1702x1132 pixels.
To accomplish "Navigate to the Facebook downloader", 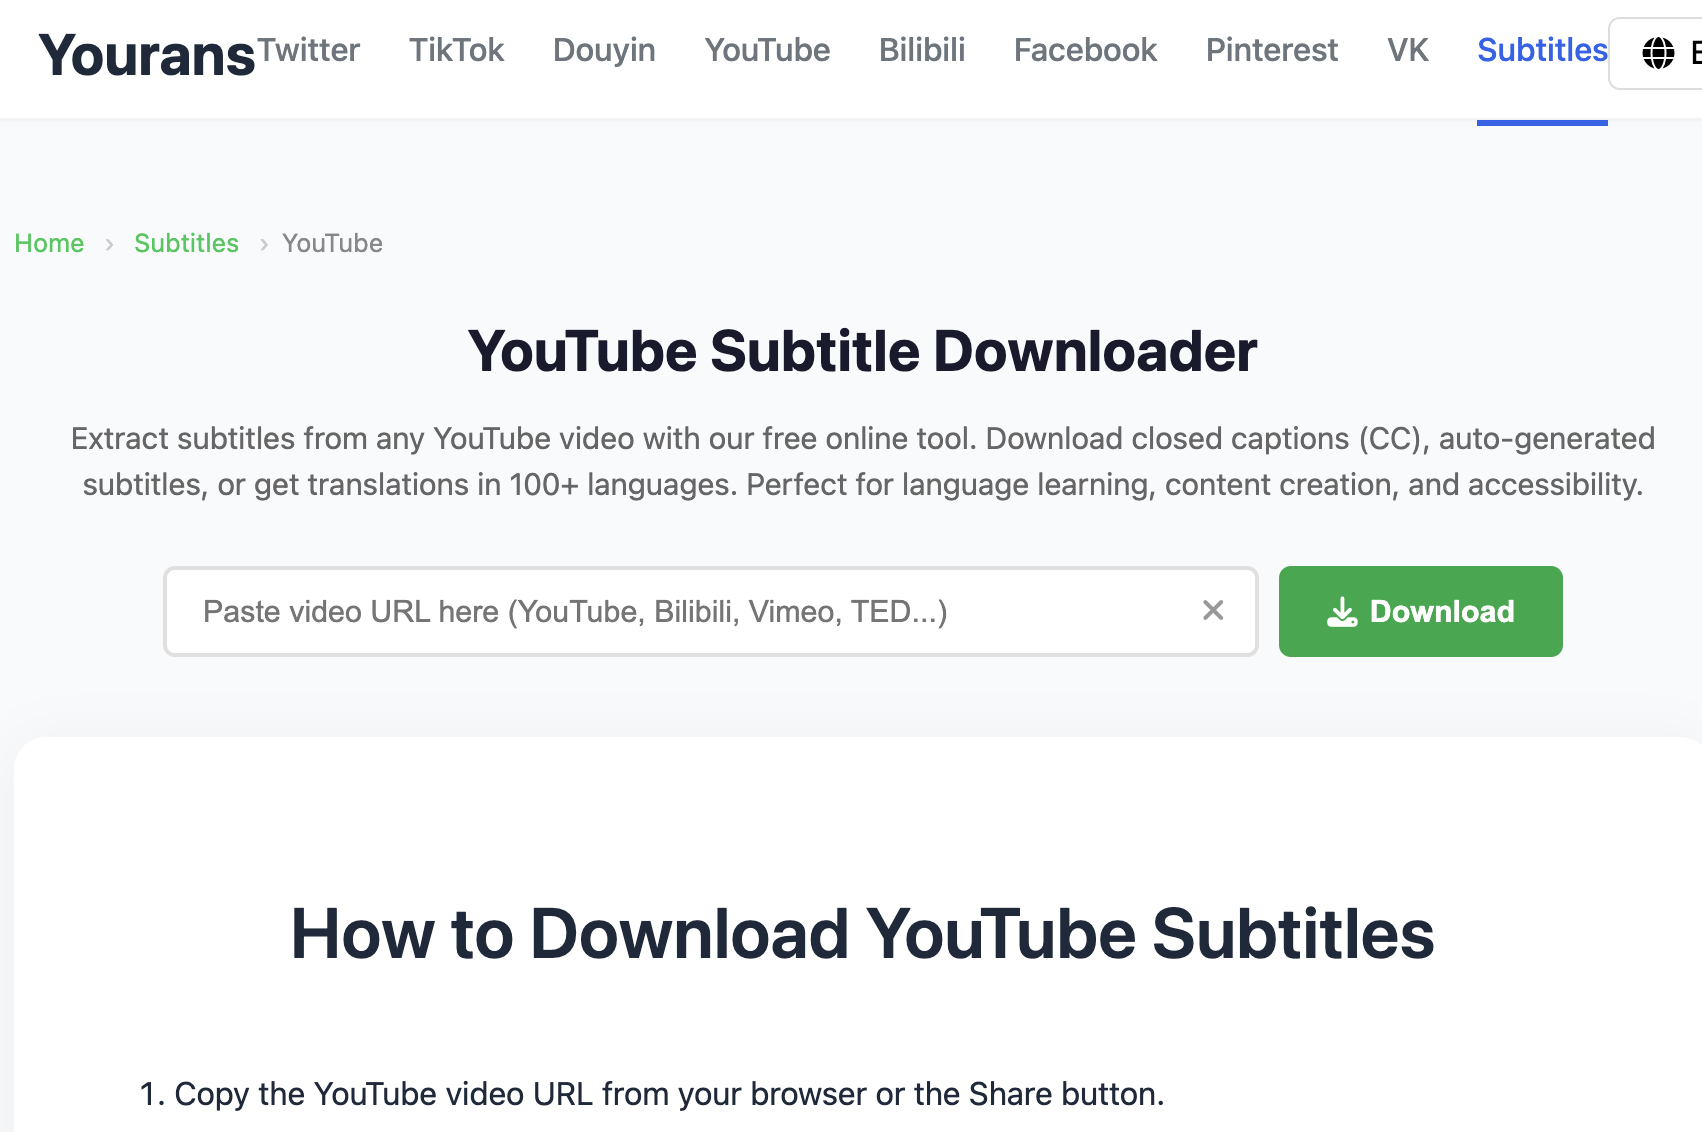I will (x=1085, y=50).
